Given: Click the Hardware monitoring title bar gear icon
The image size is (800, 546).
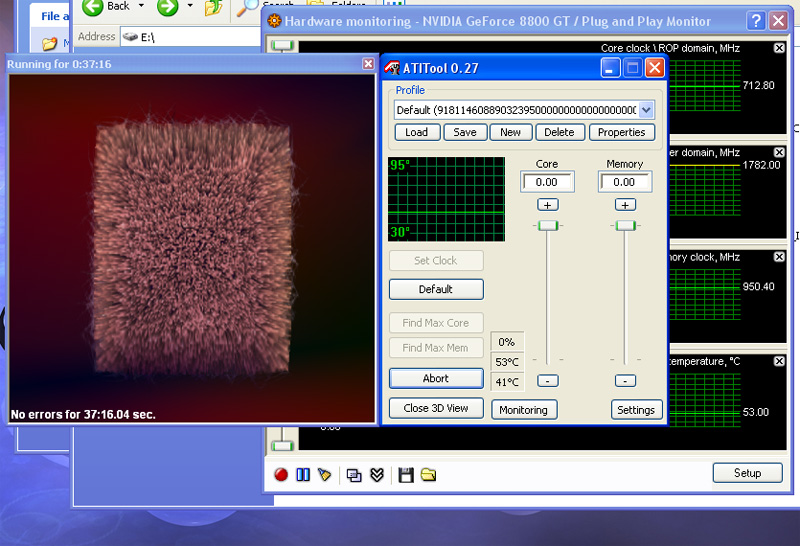Looking at the screenshot, I should (274, 21).
